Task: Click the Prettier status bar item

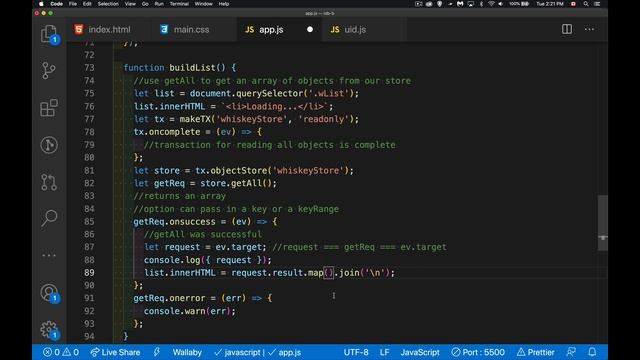Action: pyautogui.click(x=536, y=352)
